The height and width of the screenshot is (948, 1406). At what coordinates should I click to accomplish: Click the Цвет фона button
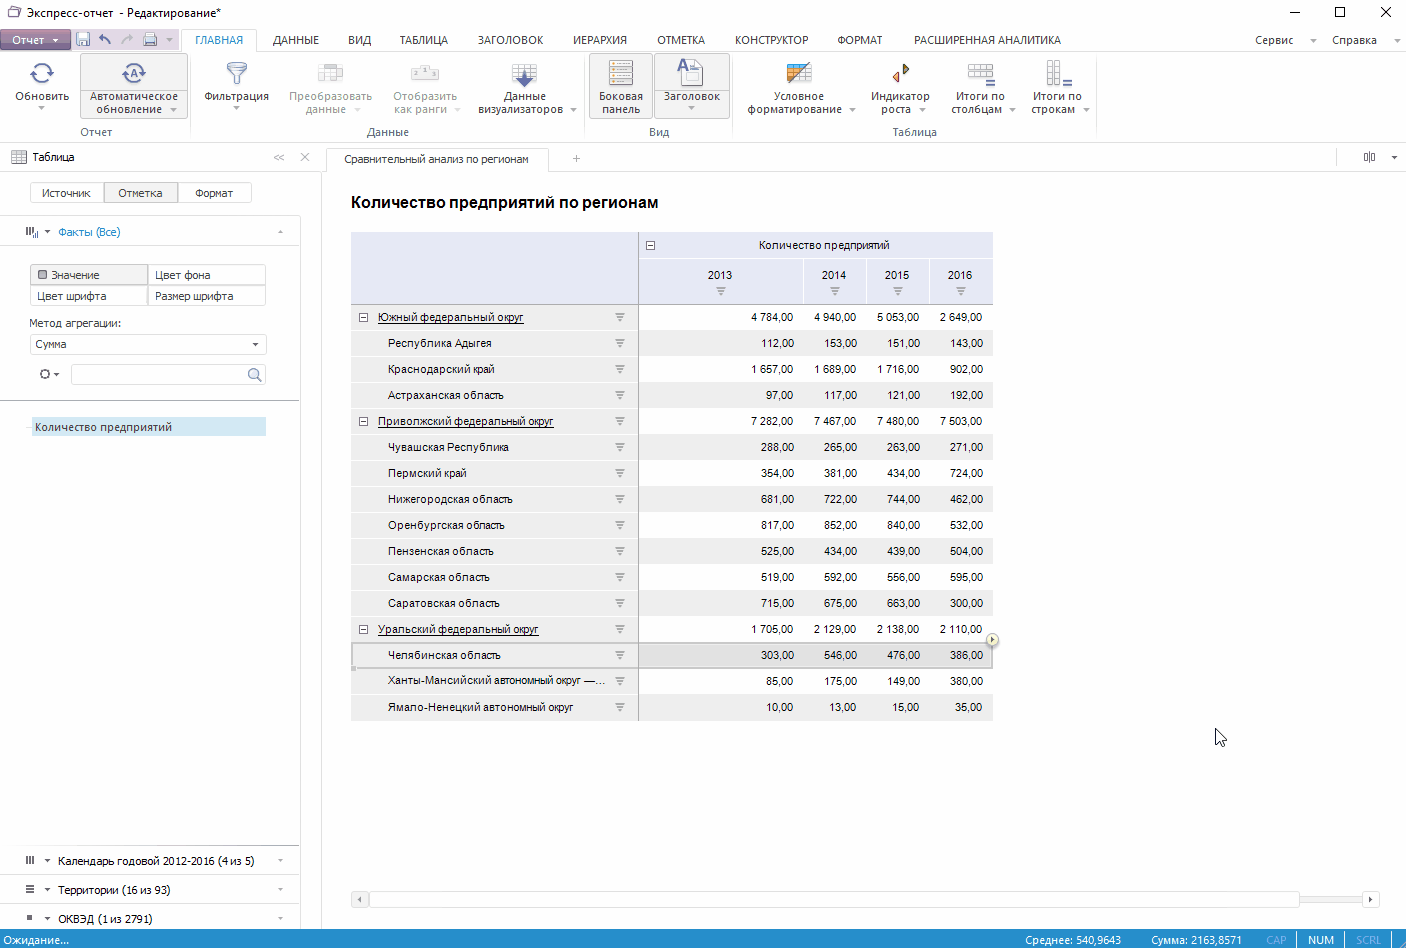(x=207, y=275)
